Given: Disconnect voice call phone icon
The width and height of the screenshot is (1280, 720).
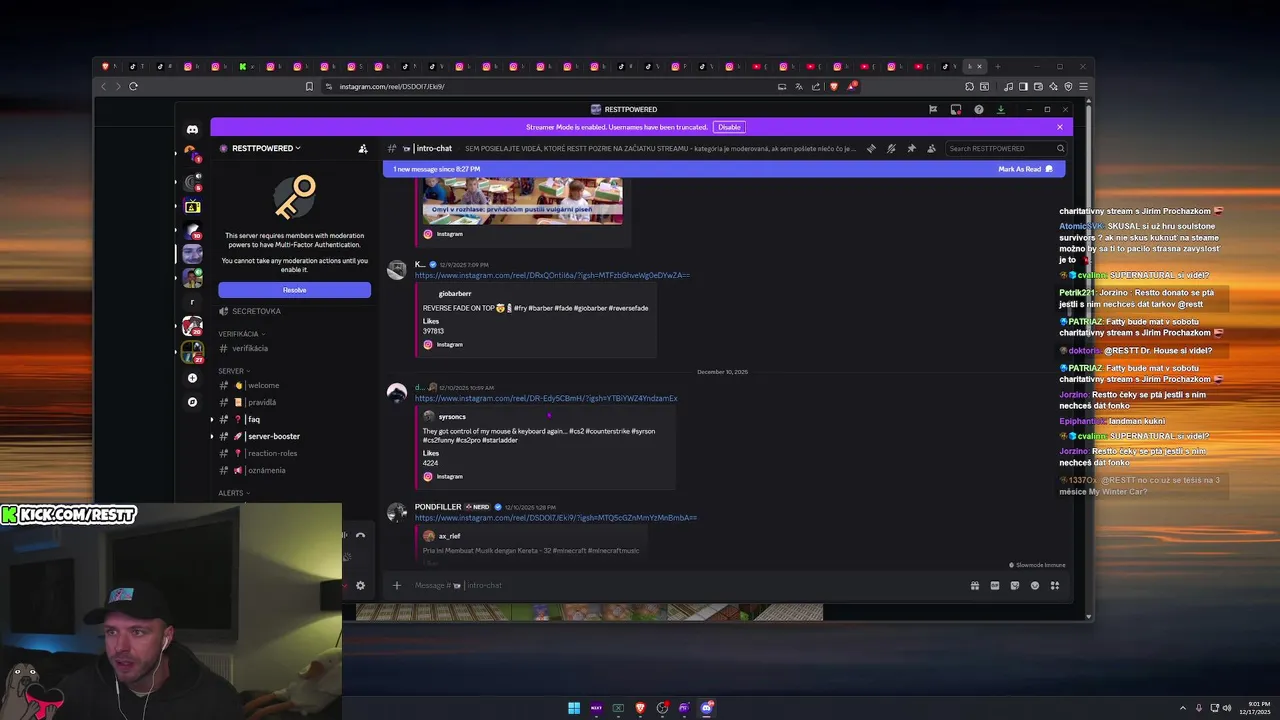Looking at the screenshot, I should 360,535.
